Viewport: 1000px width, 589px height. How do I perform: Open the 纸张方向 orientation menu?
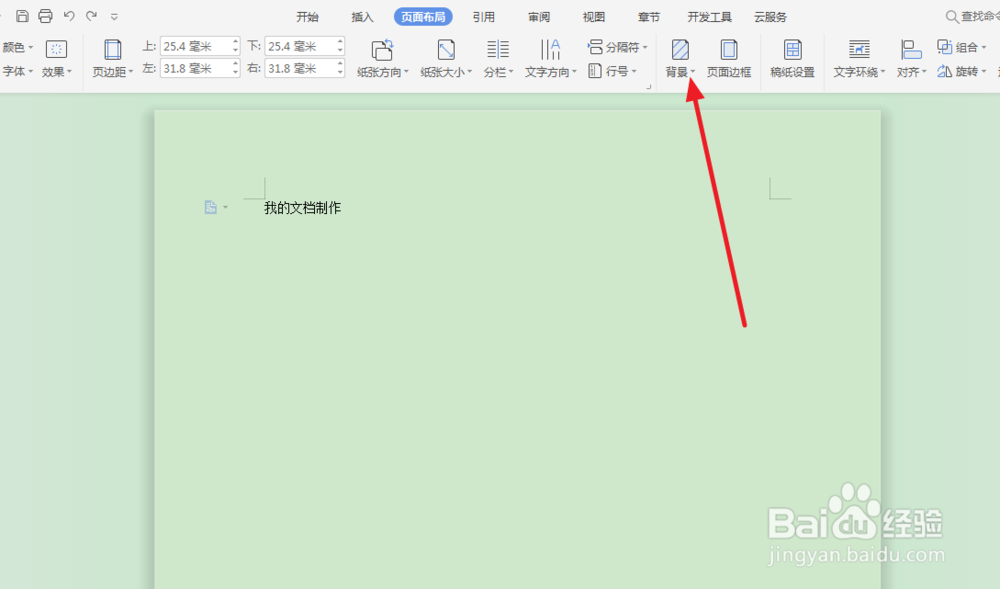(383, 59)
